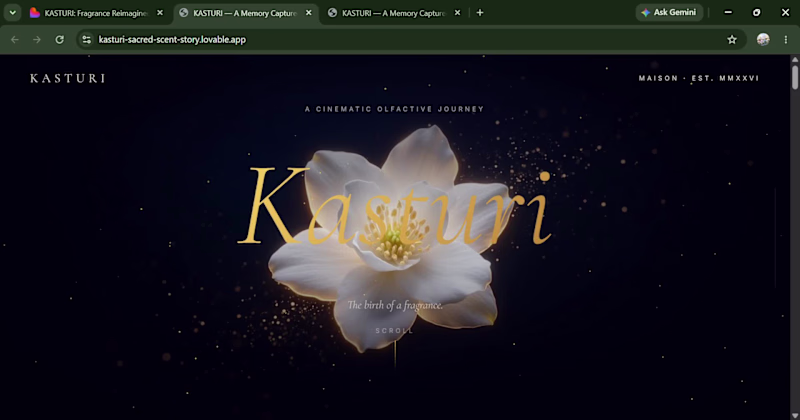Click the KASTURI logo in page header
Image resolution: width=800 pixels, height=420 pixels.
(68, 78)
